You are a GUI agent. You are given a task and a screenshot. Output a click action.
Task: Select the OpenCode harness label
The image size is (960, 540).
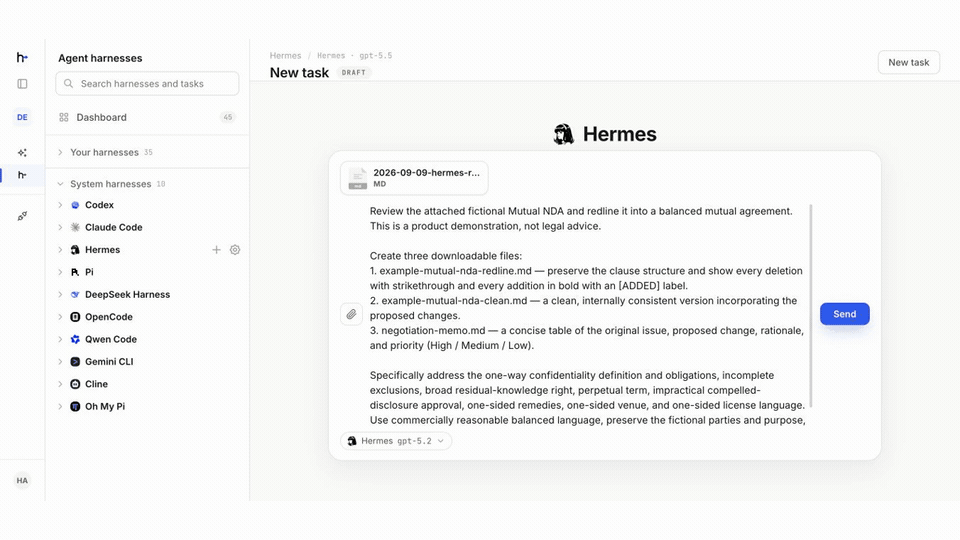(x=109, y=317)
